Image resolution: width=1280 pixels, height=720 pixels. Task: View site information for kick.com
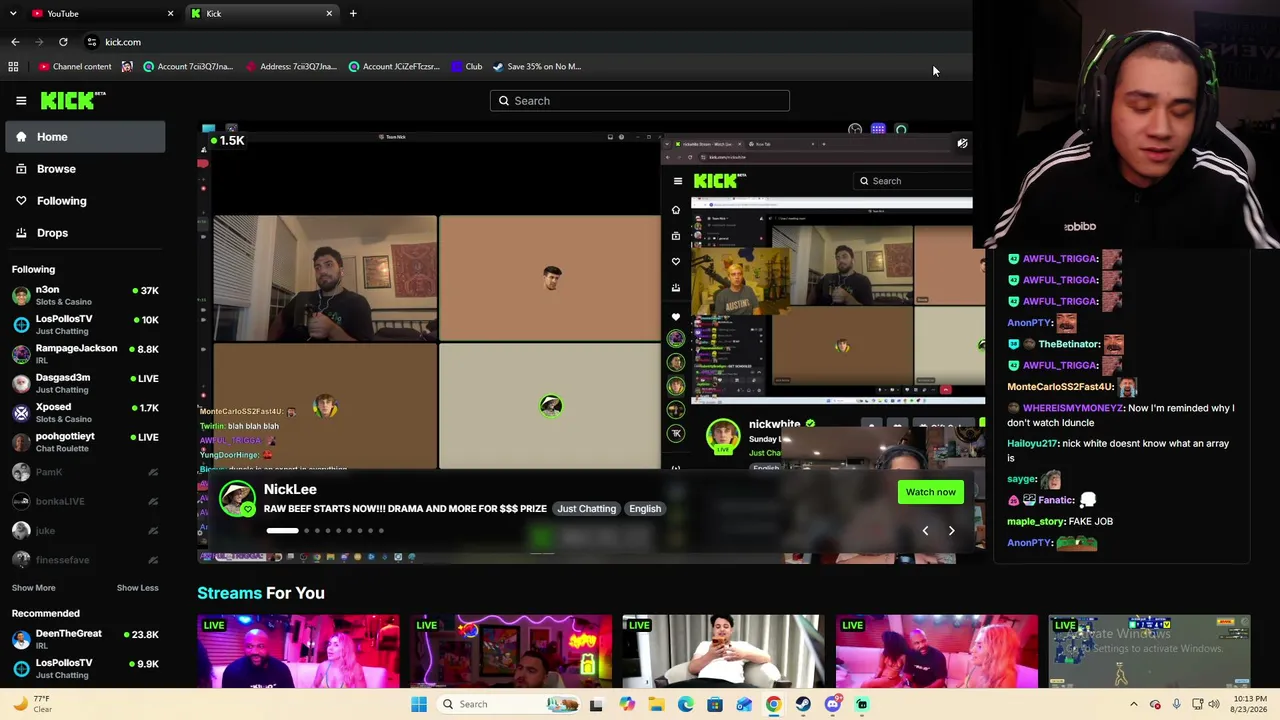[x=92, y=42]
